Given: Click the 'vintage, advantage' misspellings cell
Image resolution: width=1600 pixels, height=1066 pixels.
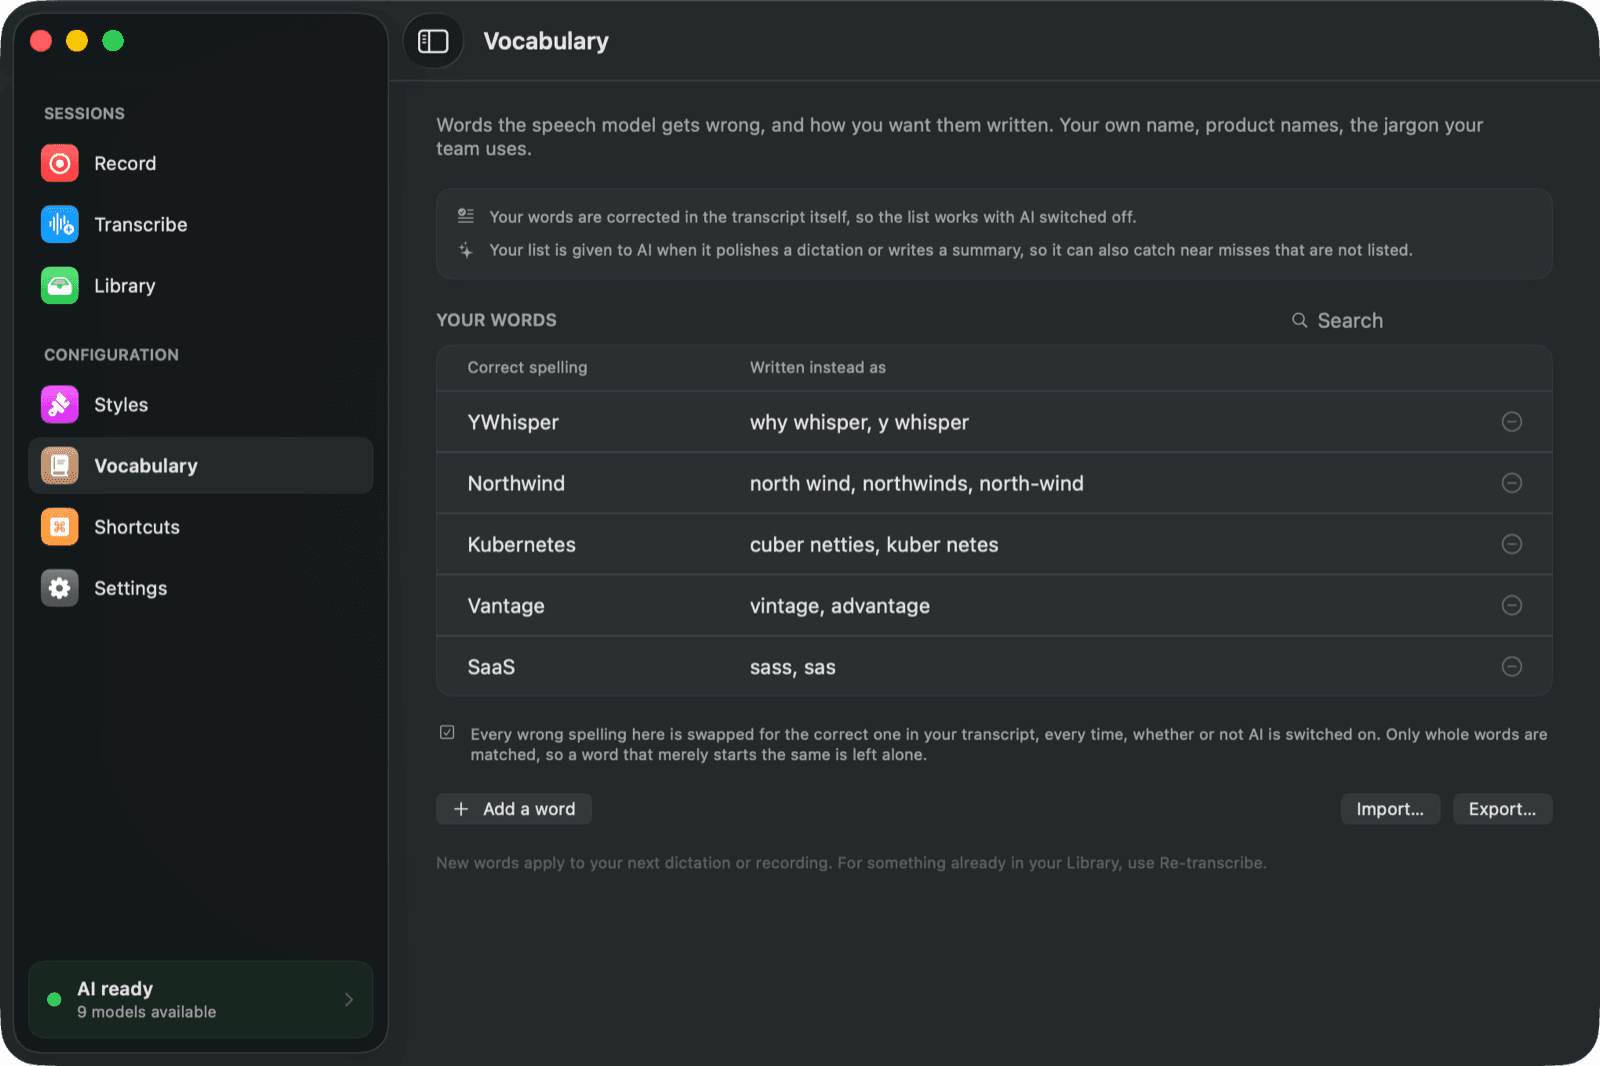Looking at the screenshot, I should coord(840,605).
